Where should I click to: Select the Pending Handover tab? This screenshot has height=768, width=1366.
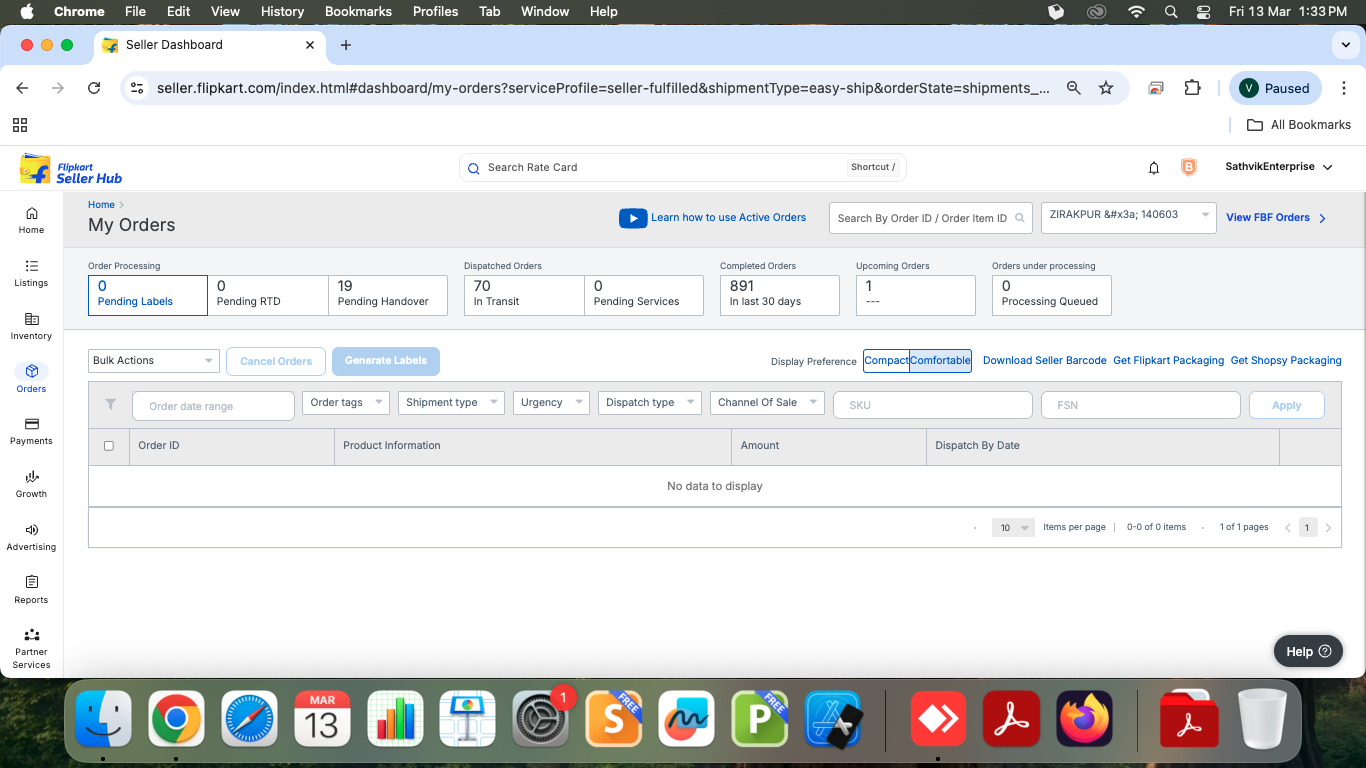click(387, 295)
